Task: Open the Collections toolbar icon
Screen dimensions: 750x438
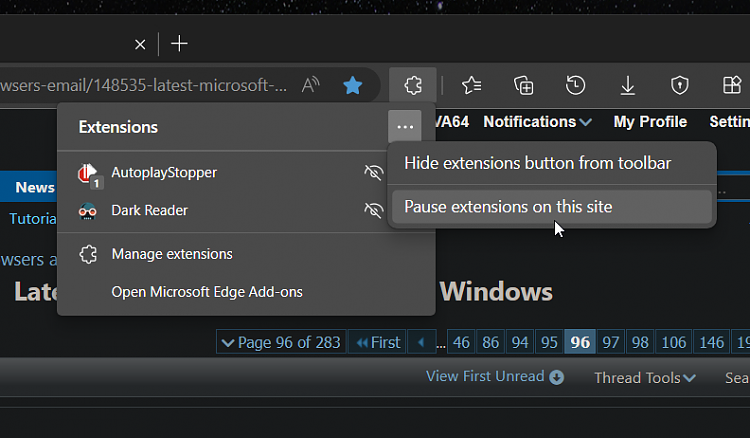Action: [x=523, y=86]
